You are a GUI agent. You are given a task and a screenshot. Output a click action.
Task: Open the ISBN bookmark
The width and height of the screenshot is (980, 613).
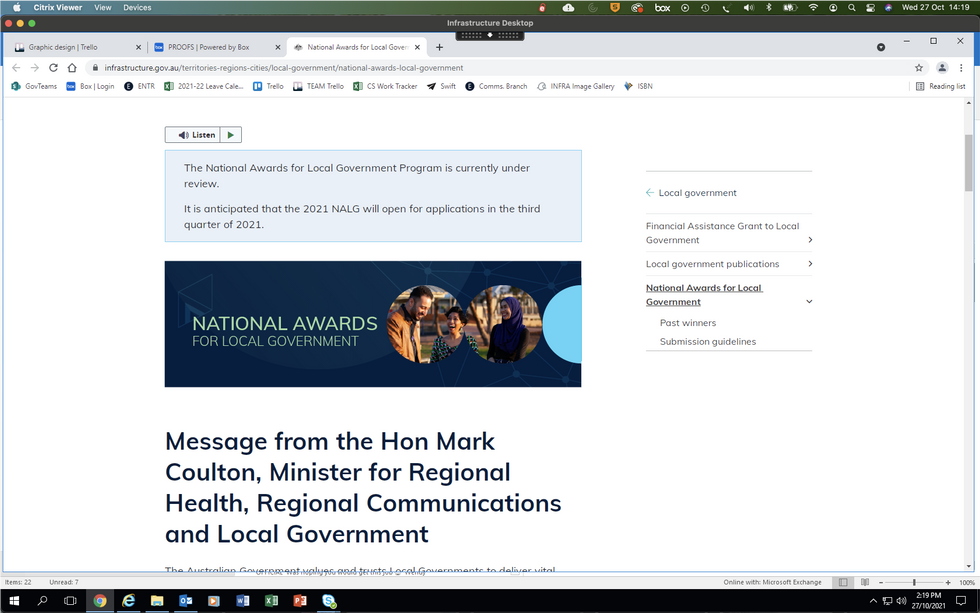638,86
